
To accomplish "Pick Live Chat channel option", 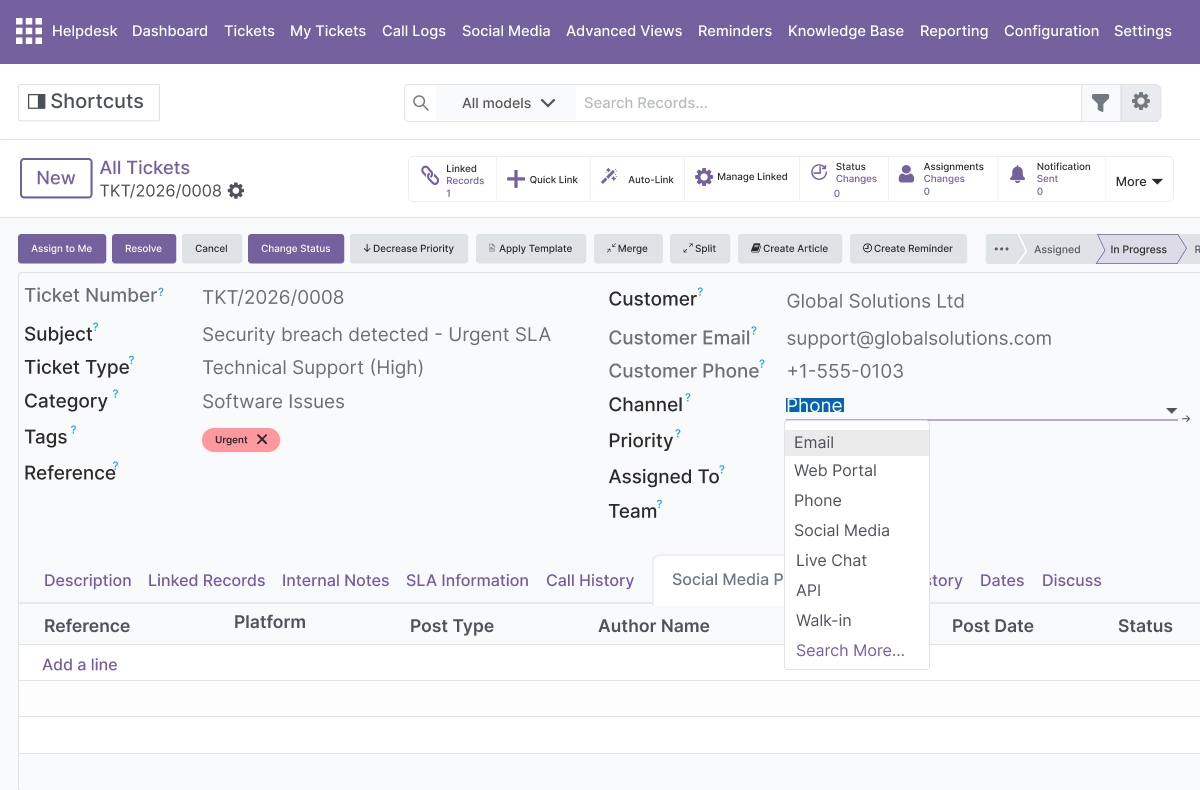I will (857, 560).
